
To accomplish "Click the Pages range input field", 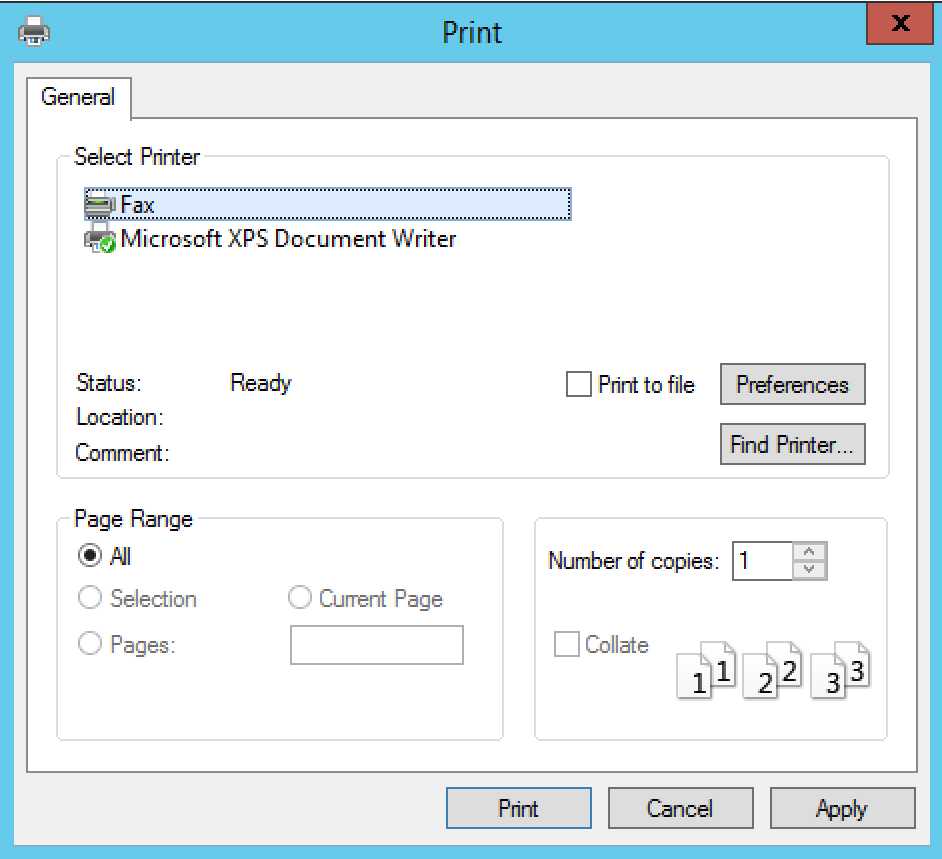I will click(377, 645).
